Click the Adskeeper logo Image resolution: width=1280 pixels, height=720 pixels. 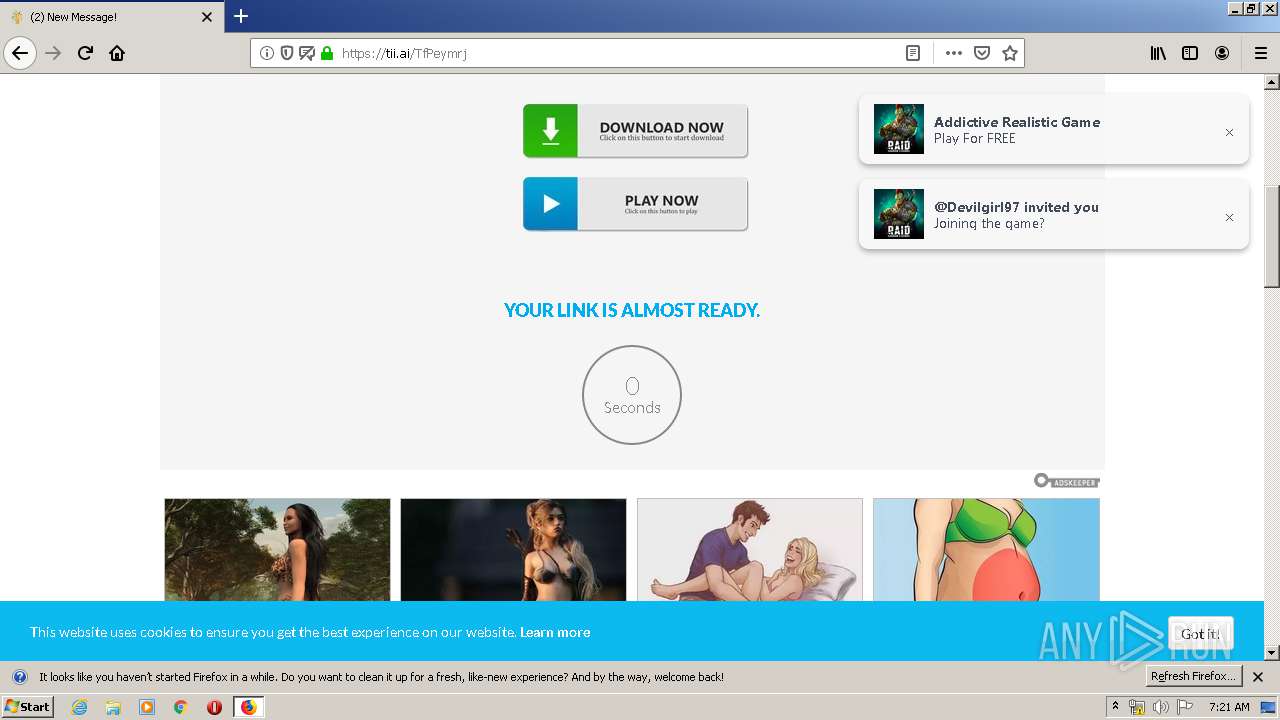coord(1067,481)
